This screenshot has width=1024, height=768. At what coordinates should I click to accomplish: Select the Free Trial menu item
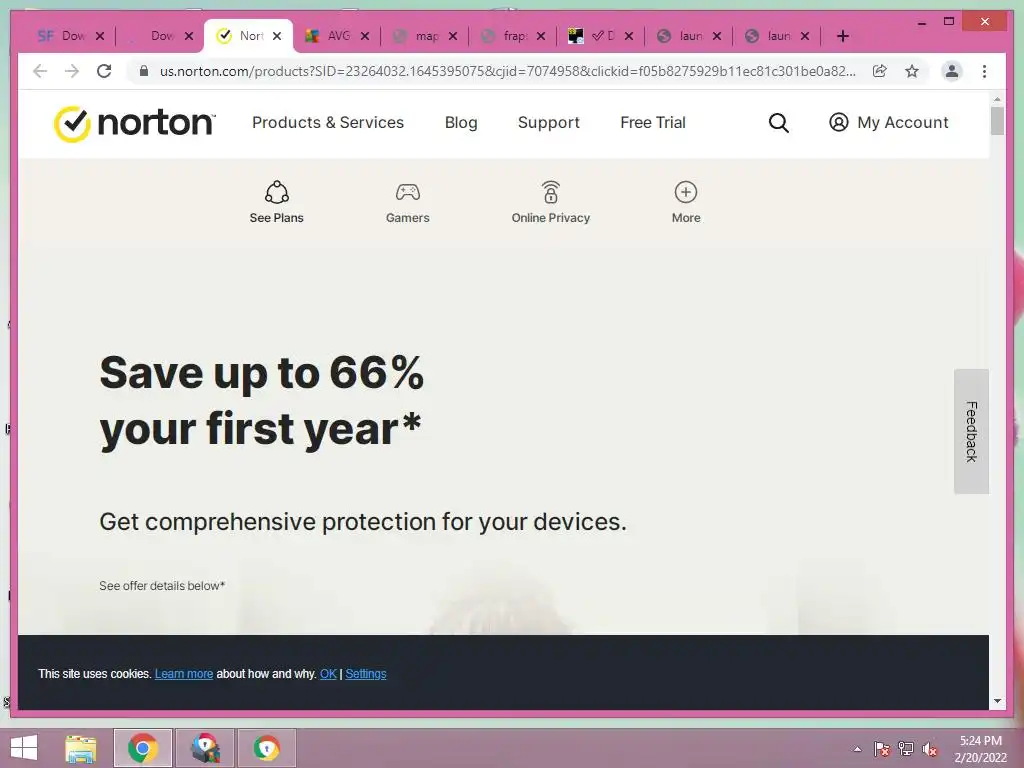coord(653,123)
